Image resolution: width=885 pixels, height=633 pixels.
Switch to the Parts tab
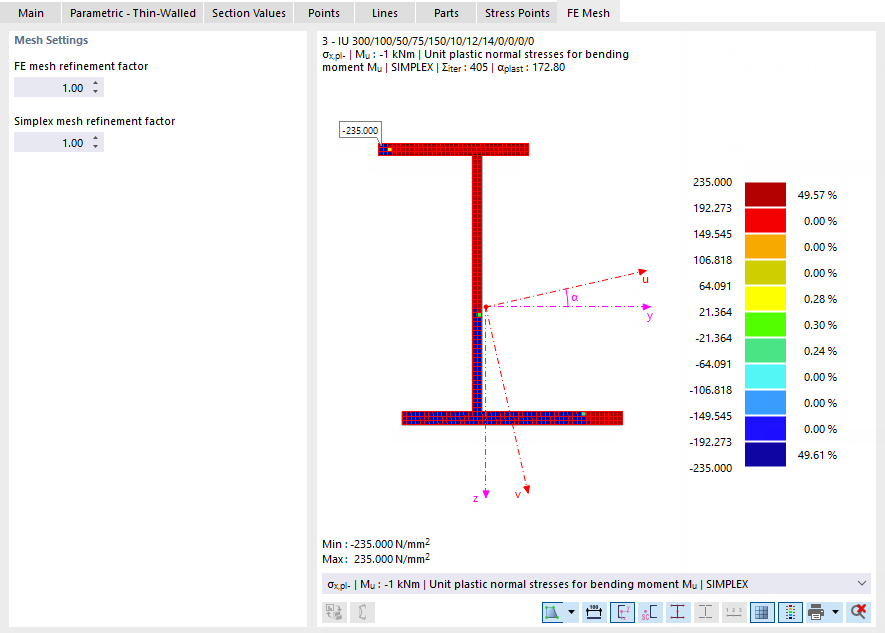click(446, 13)
